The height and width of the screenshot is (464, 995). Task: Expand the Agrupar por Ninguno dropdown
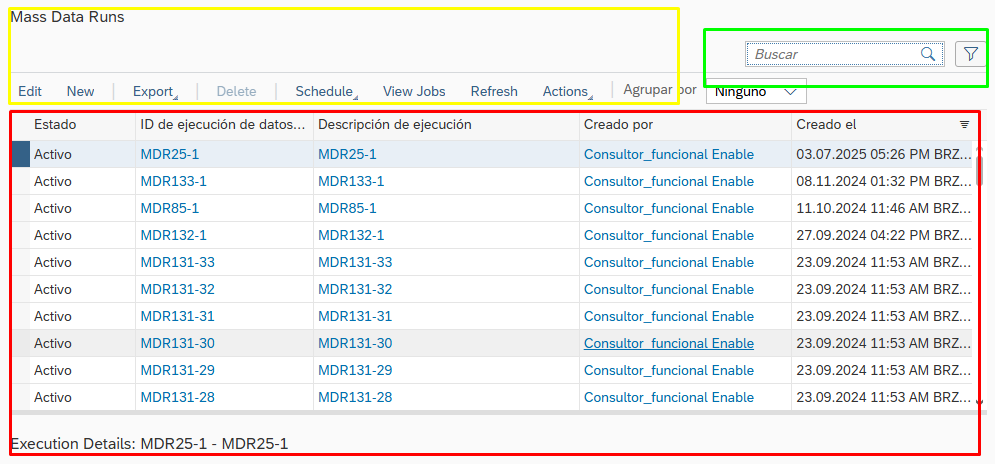coord(756,92)
